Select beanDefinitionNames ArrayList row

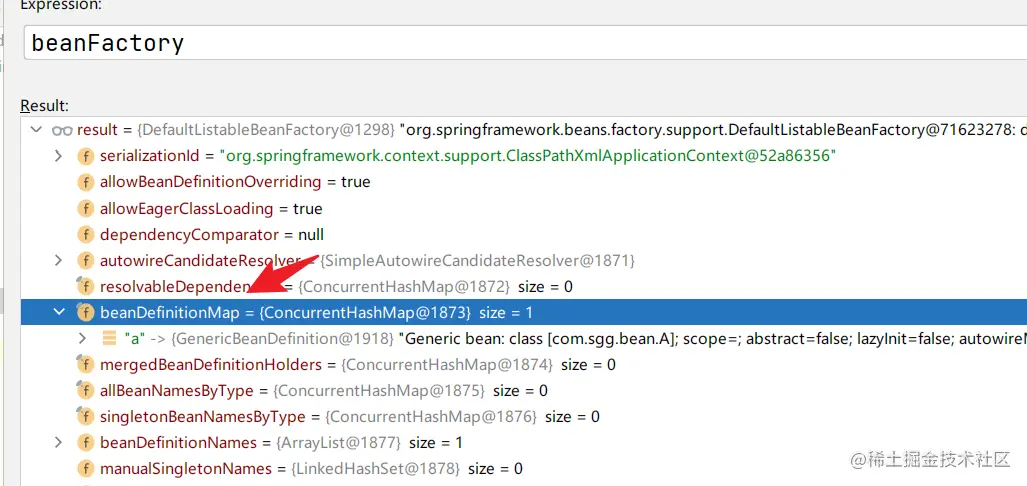coord(282,443)
